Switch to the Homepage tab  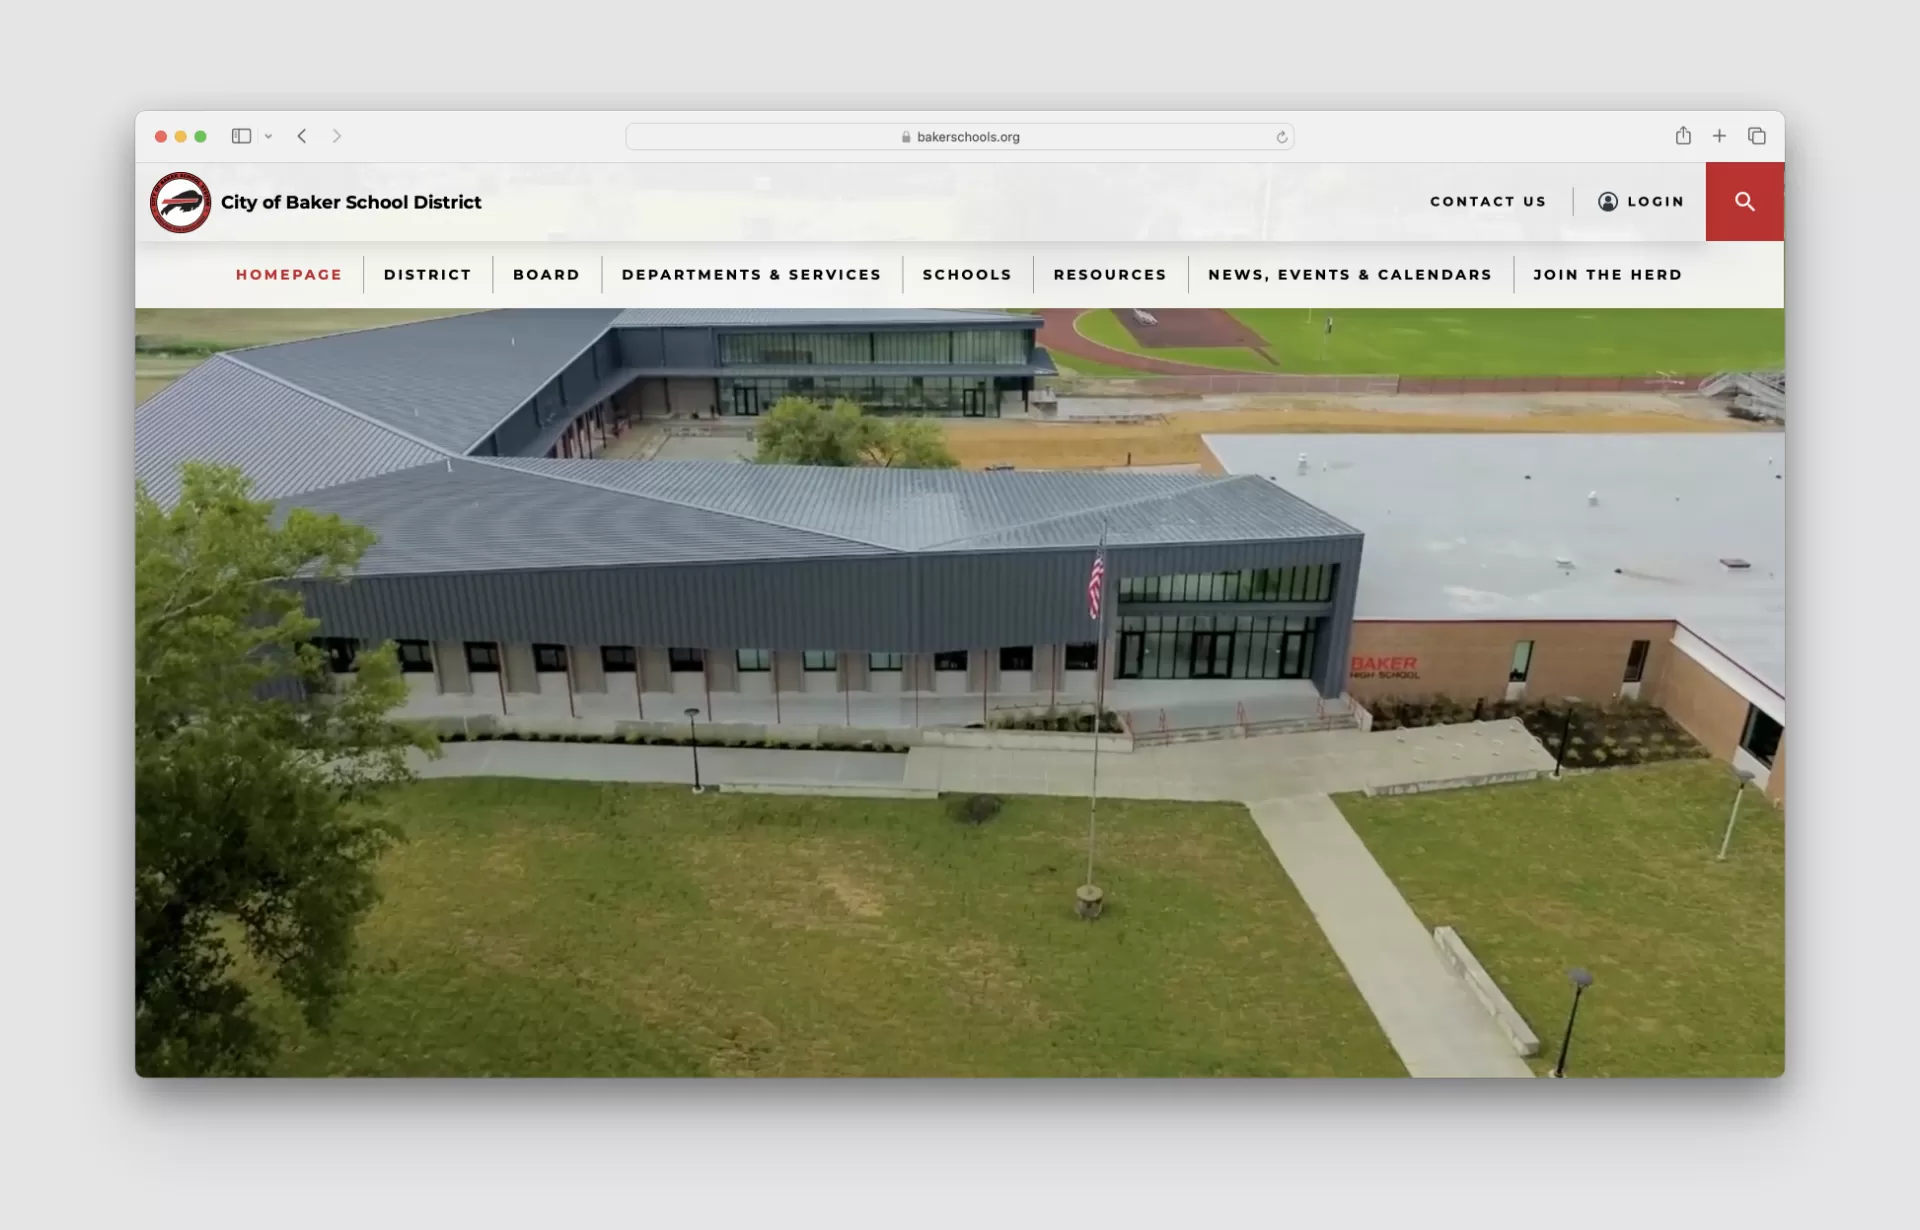pyautogui.click(x=288, y=274)
